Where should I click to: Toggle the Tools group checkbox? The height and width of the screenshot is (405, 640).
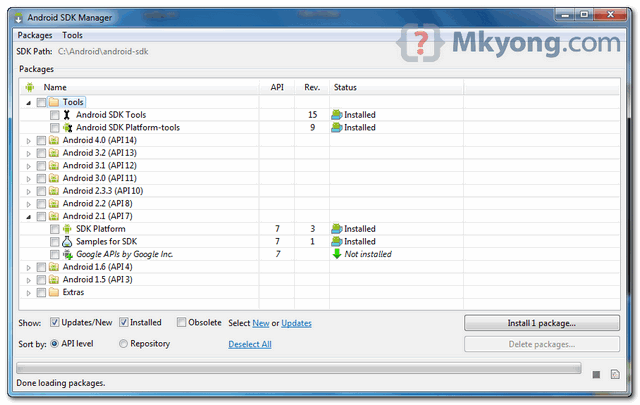tap(41, 102)
